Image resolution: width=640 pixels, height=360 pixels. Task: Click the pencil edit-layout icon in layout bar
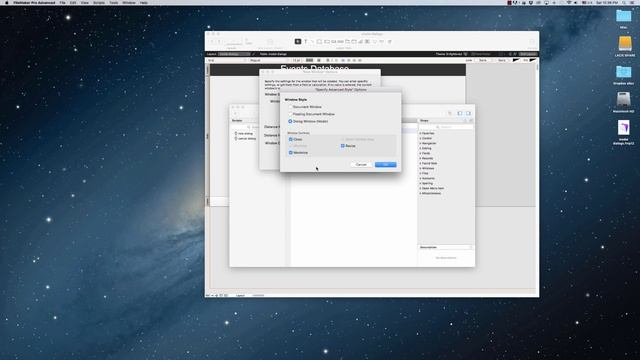point(253,54)
